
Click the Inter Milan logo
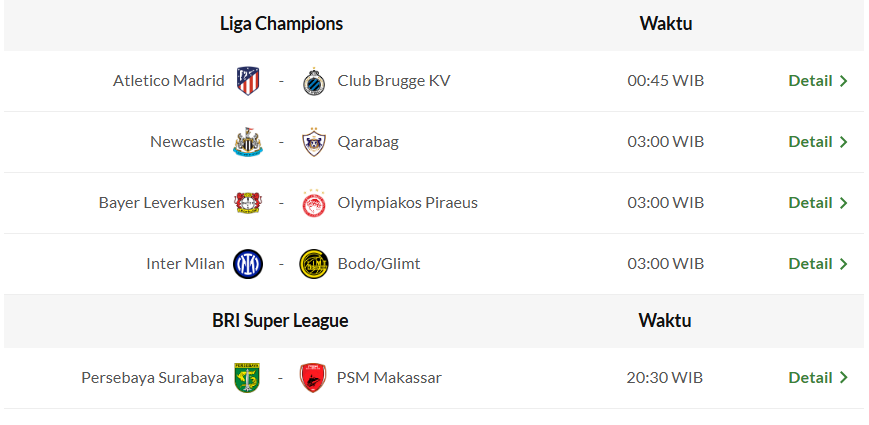(248, 264)
